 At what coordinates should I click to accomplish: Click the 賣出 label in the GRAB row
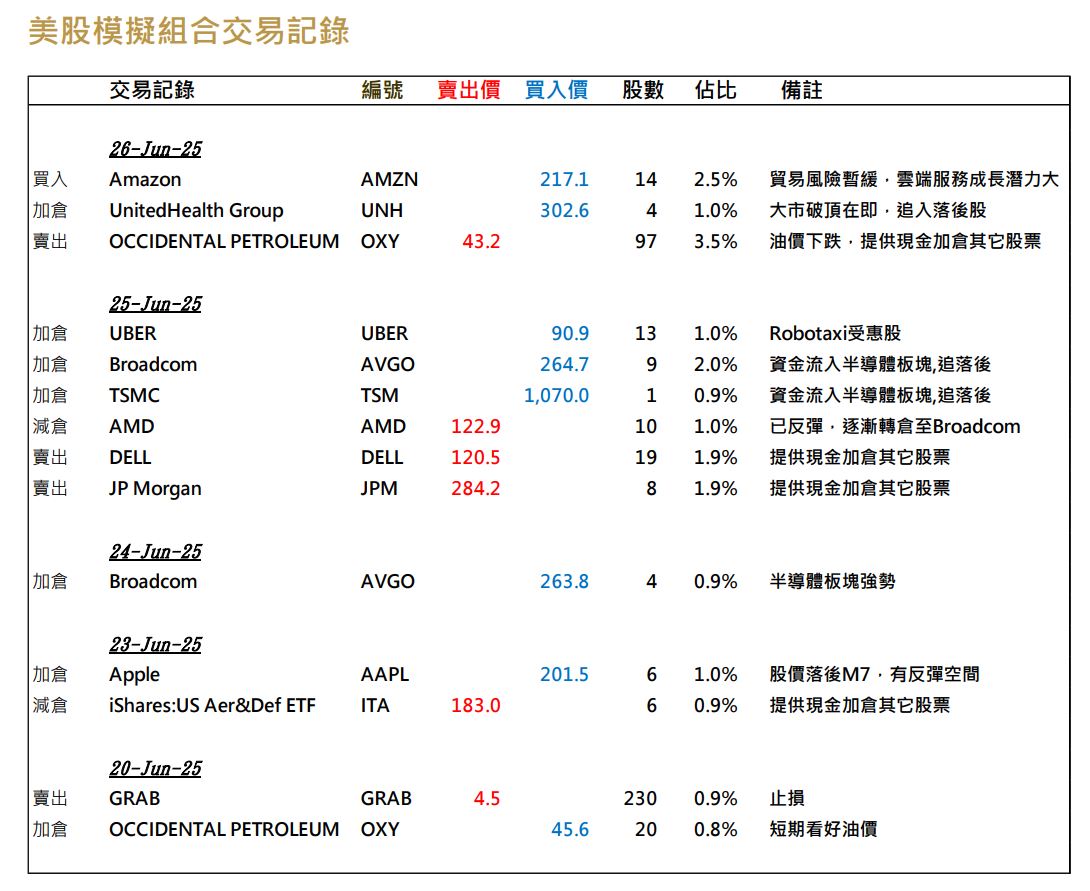50,799
